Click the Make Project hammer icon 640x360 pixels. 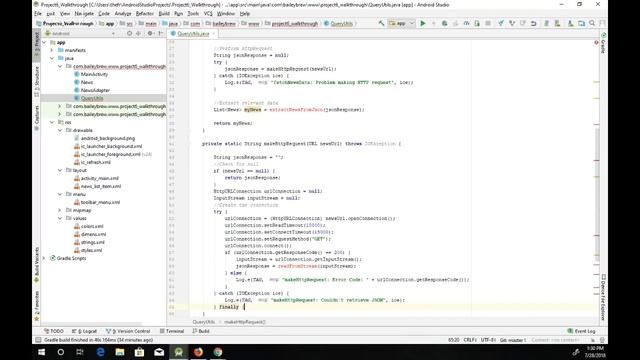point(381,24)
